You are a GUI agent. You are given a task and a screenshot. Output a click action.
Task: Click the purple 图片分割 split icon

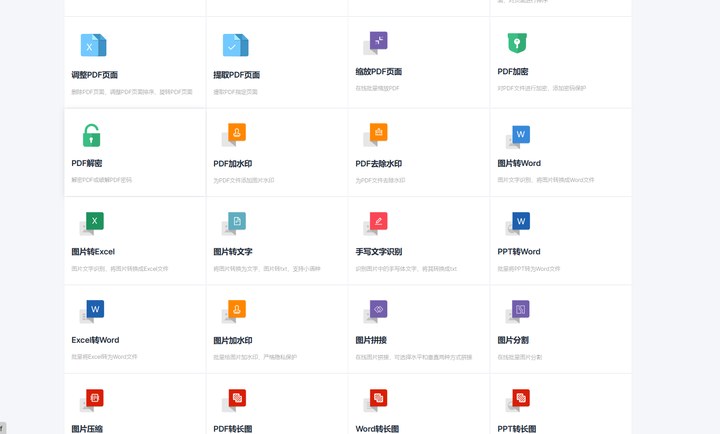[518, 312]
